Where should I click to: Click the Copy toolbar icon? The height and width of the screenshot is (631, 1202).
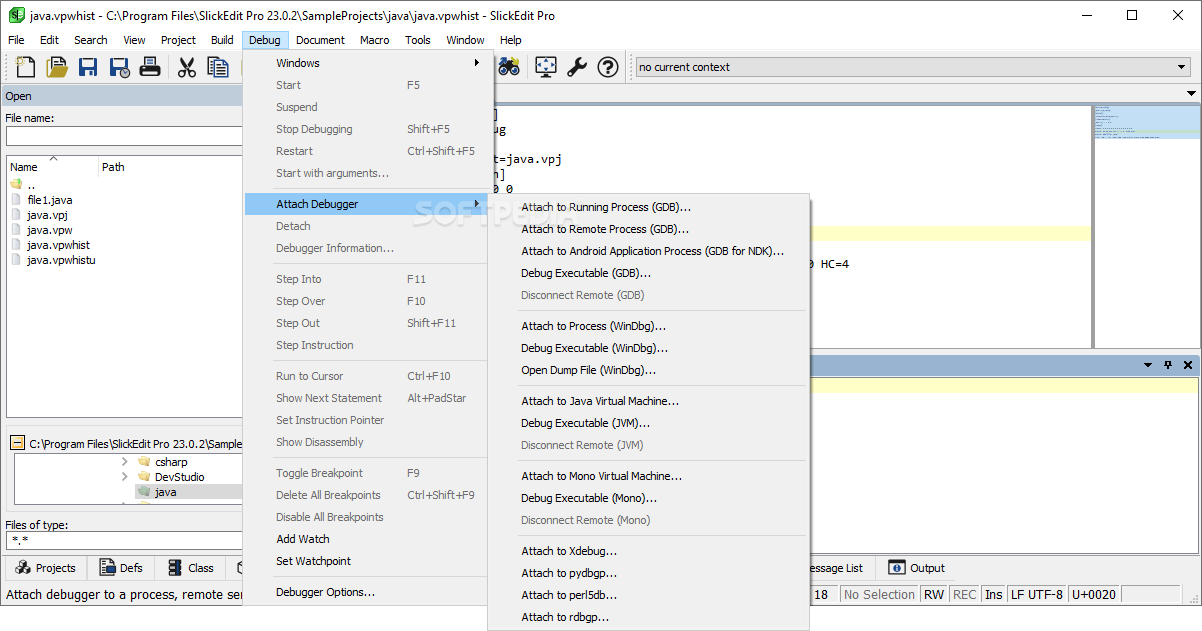pyautogui.click(x=217, y=67)
